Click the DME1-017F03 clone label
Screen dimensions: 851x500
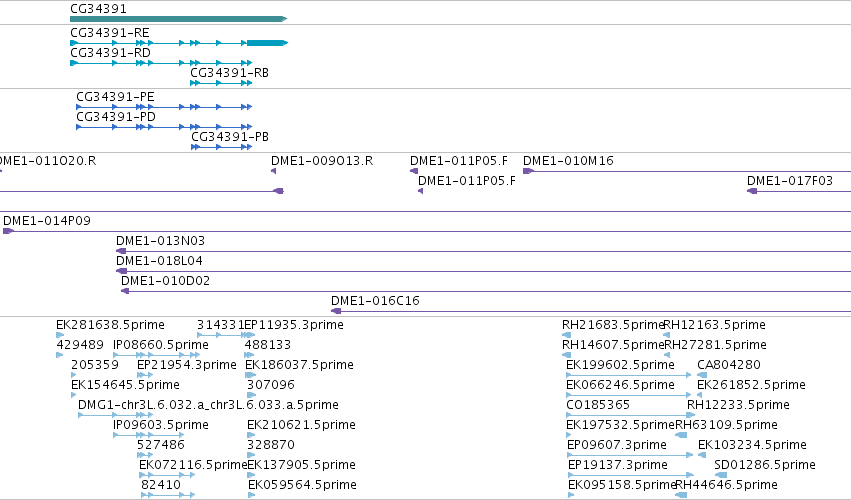point(790,181)
